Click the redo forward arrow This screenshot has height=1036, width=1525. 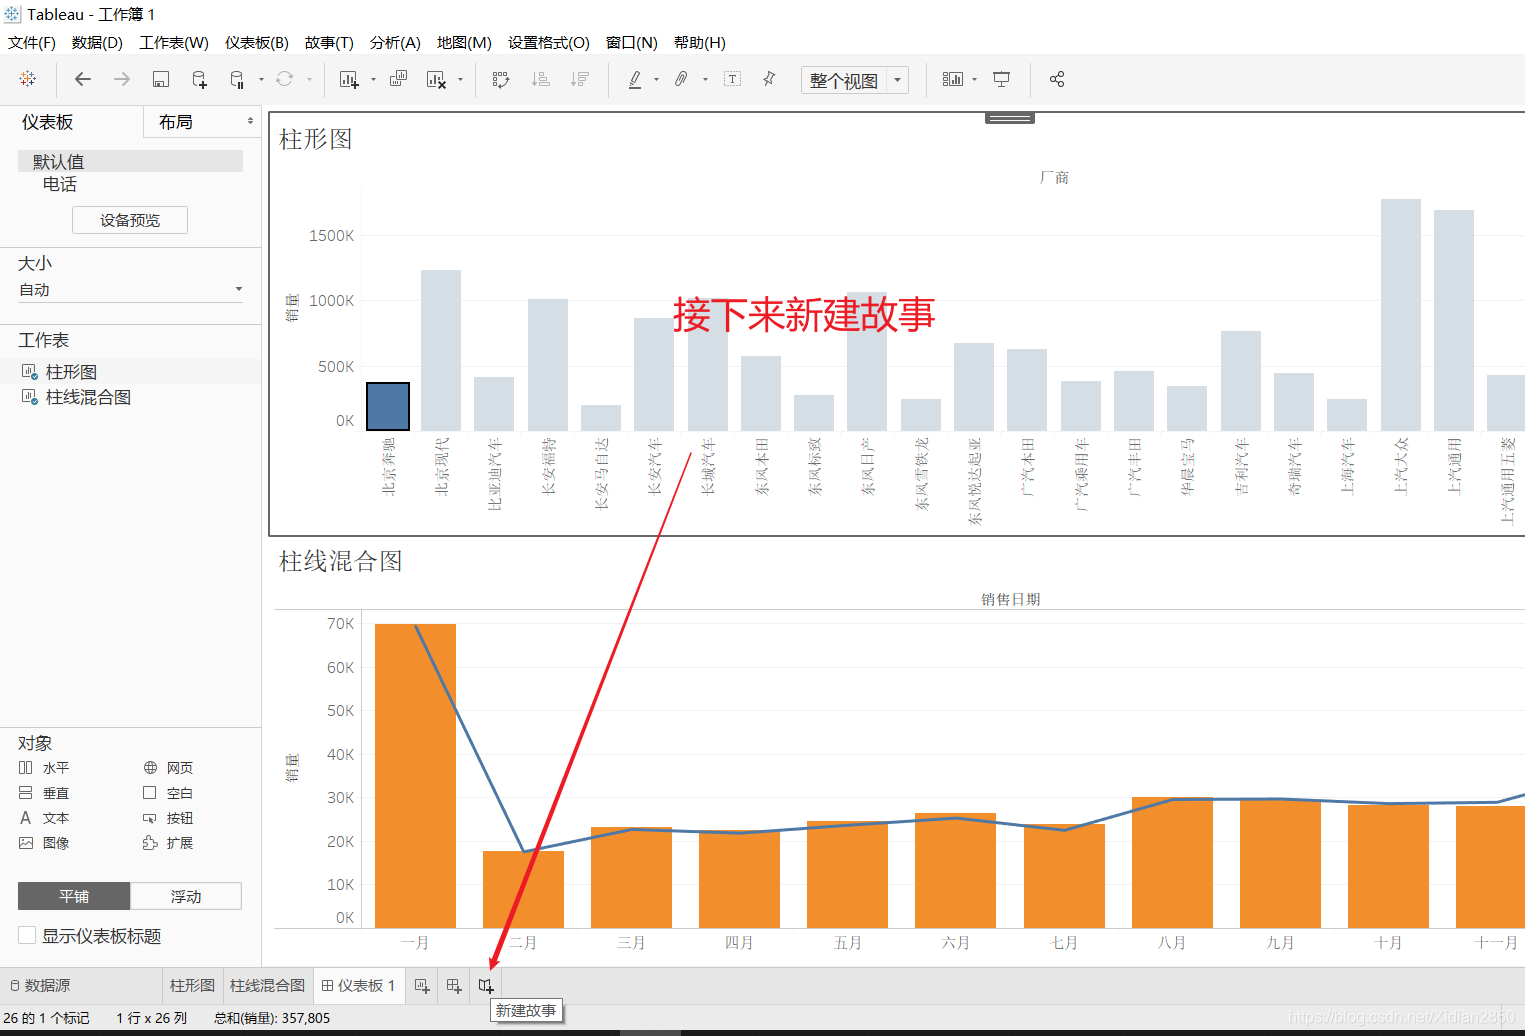[x=121, y=79]
